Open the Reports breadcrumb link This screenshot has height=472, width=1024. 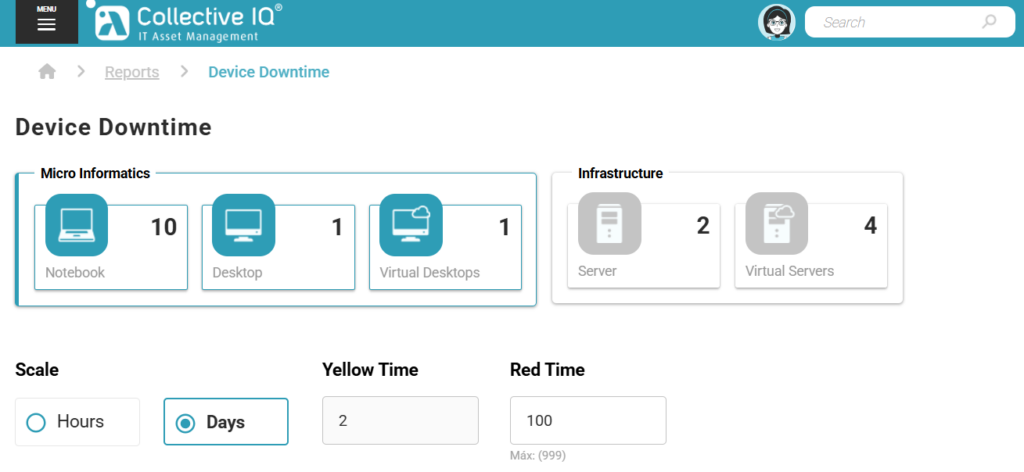(x=132, y=72)
